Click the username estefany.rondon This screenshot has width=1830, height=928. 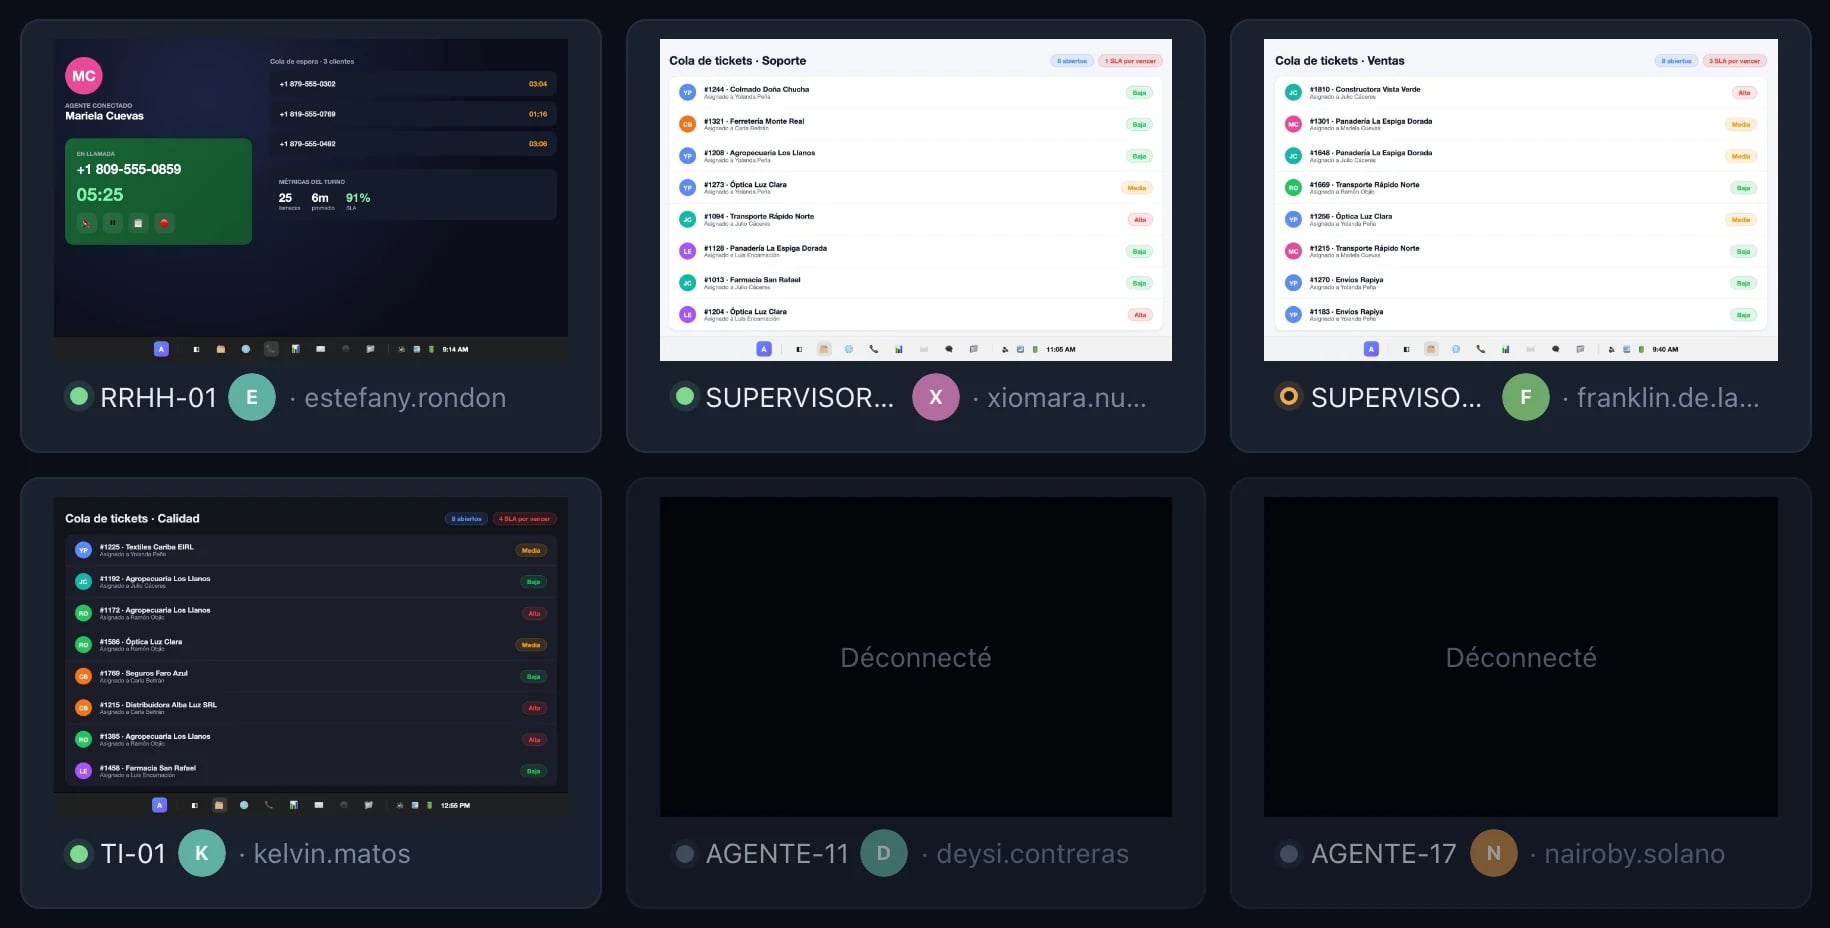coord(405,398)
